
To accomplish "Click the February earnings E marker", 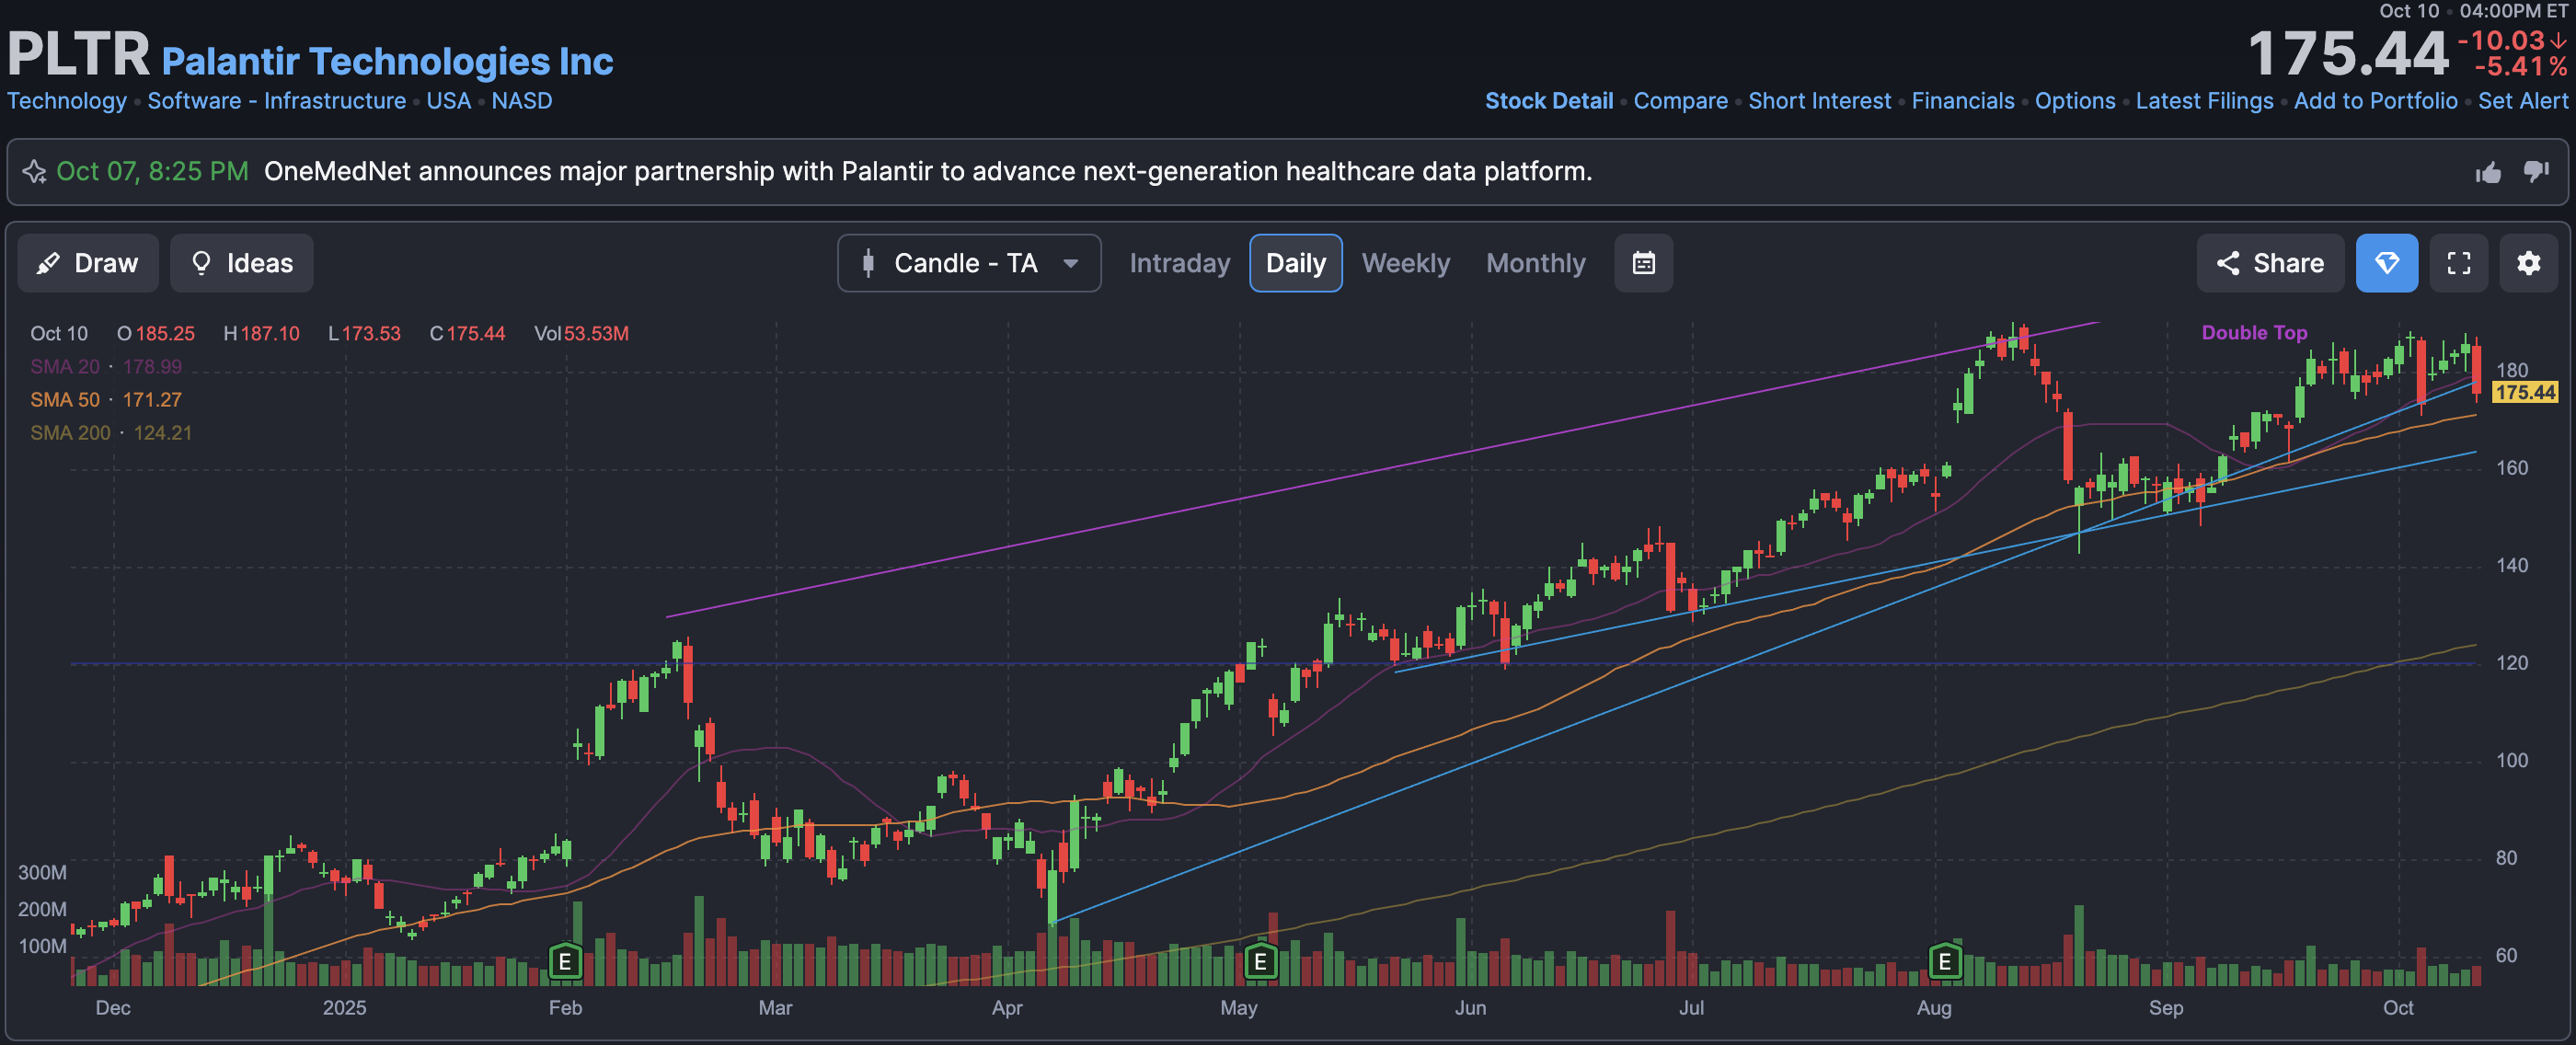I will tap(565, 962).
